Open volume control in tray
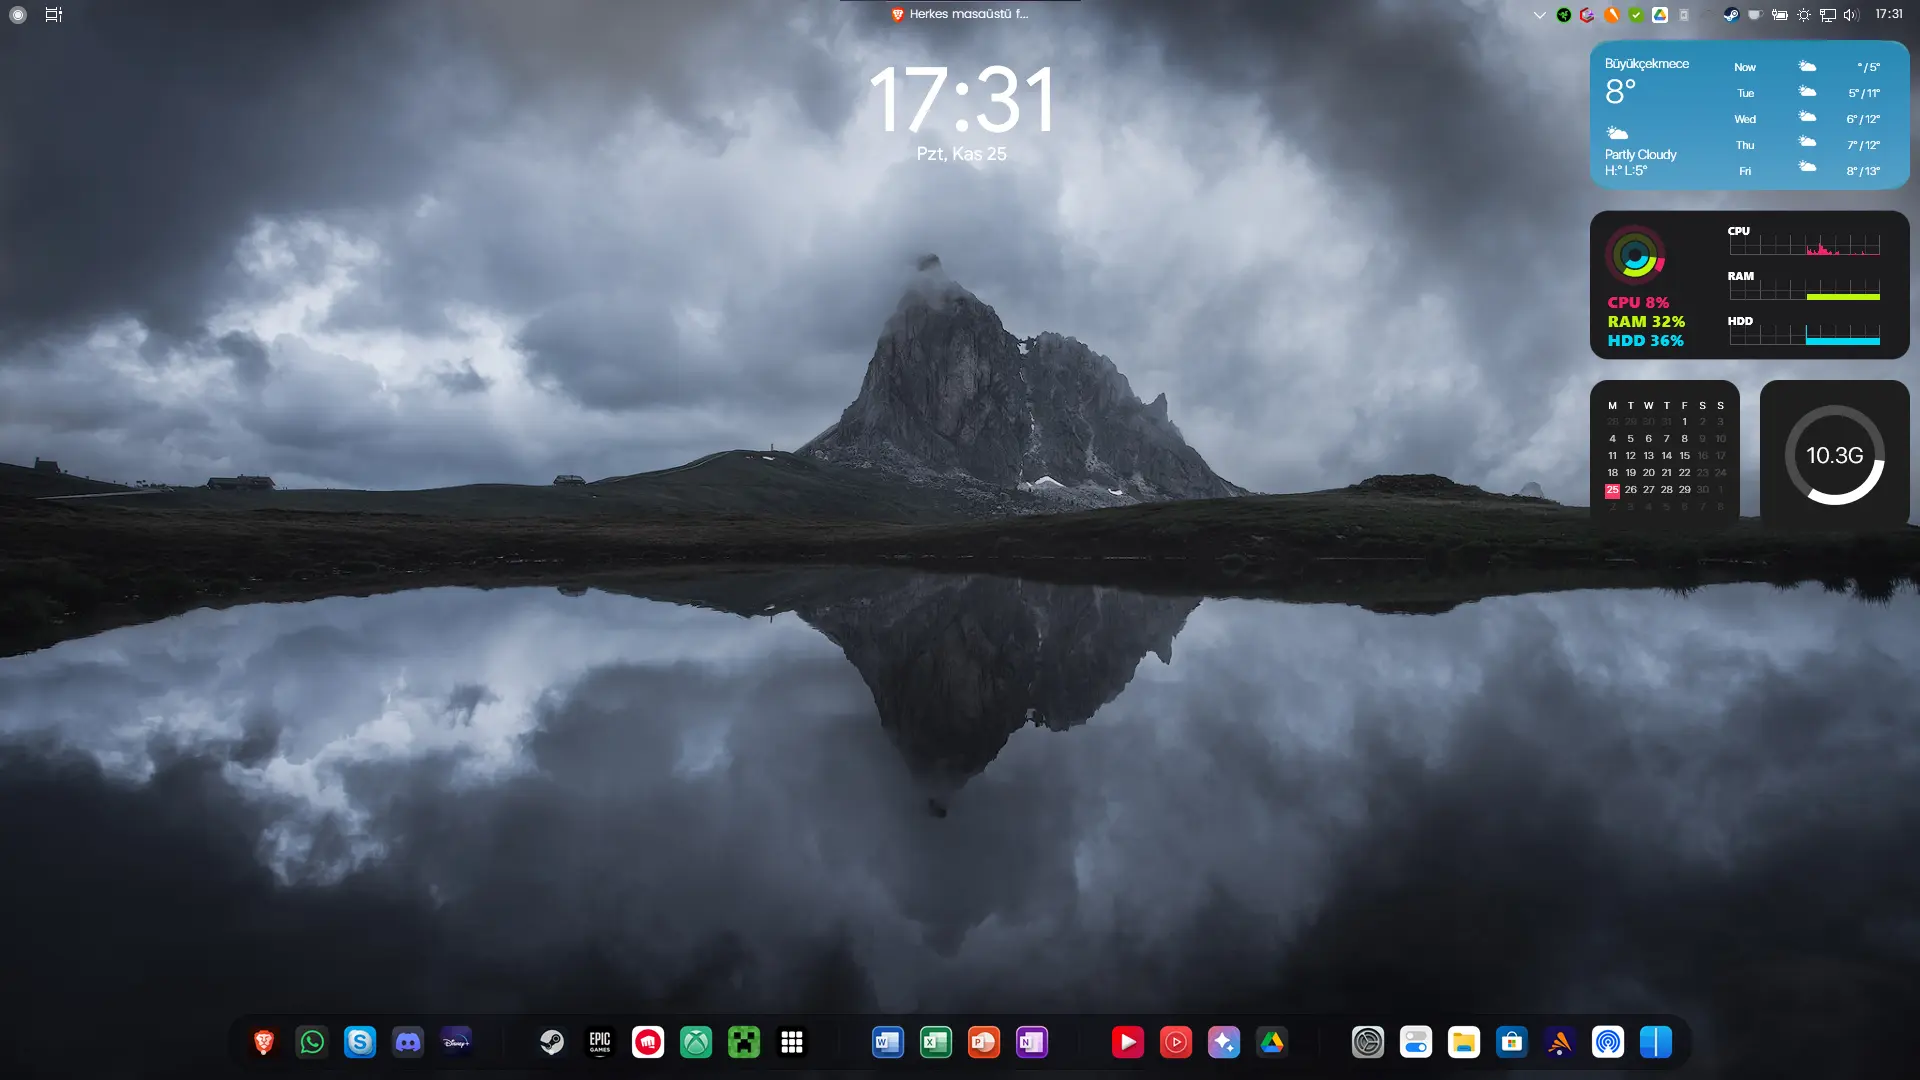Image resolution: width=1920 pixels, height=1080 pixels. [x=1852, y=15]
